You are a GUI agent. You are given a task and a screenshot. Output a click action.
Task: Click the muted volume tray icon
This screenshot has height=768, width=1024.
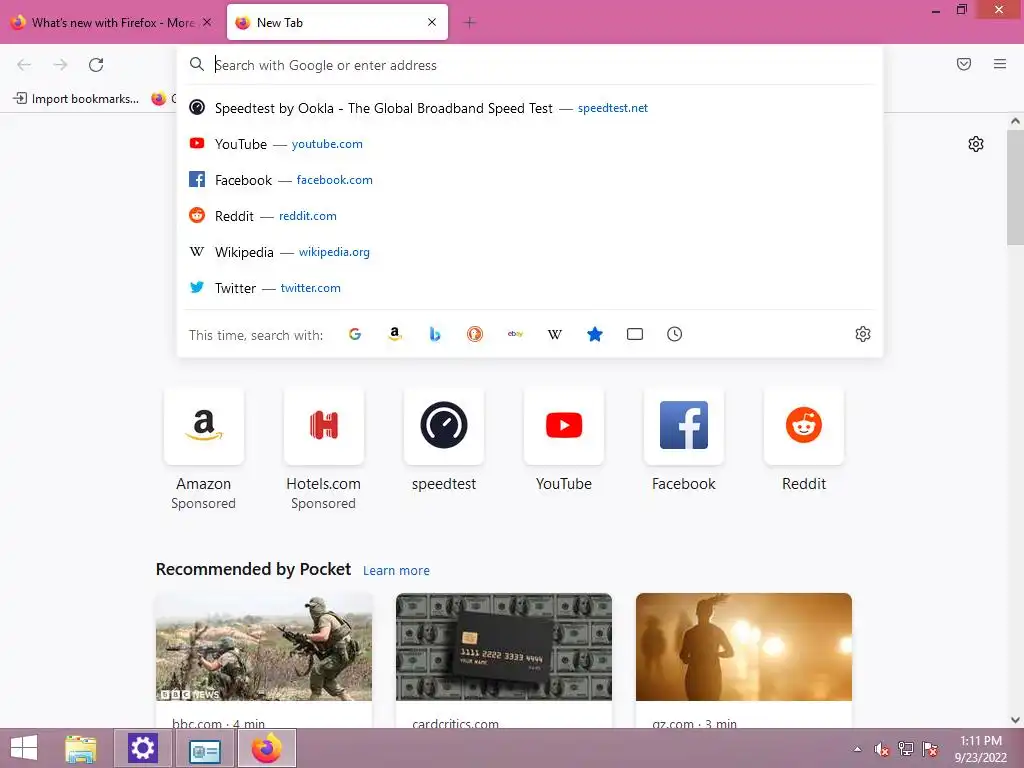pos(882,749)
